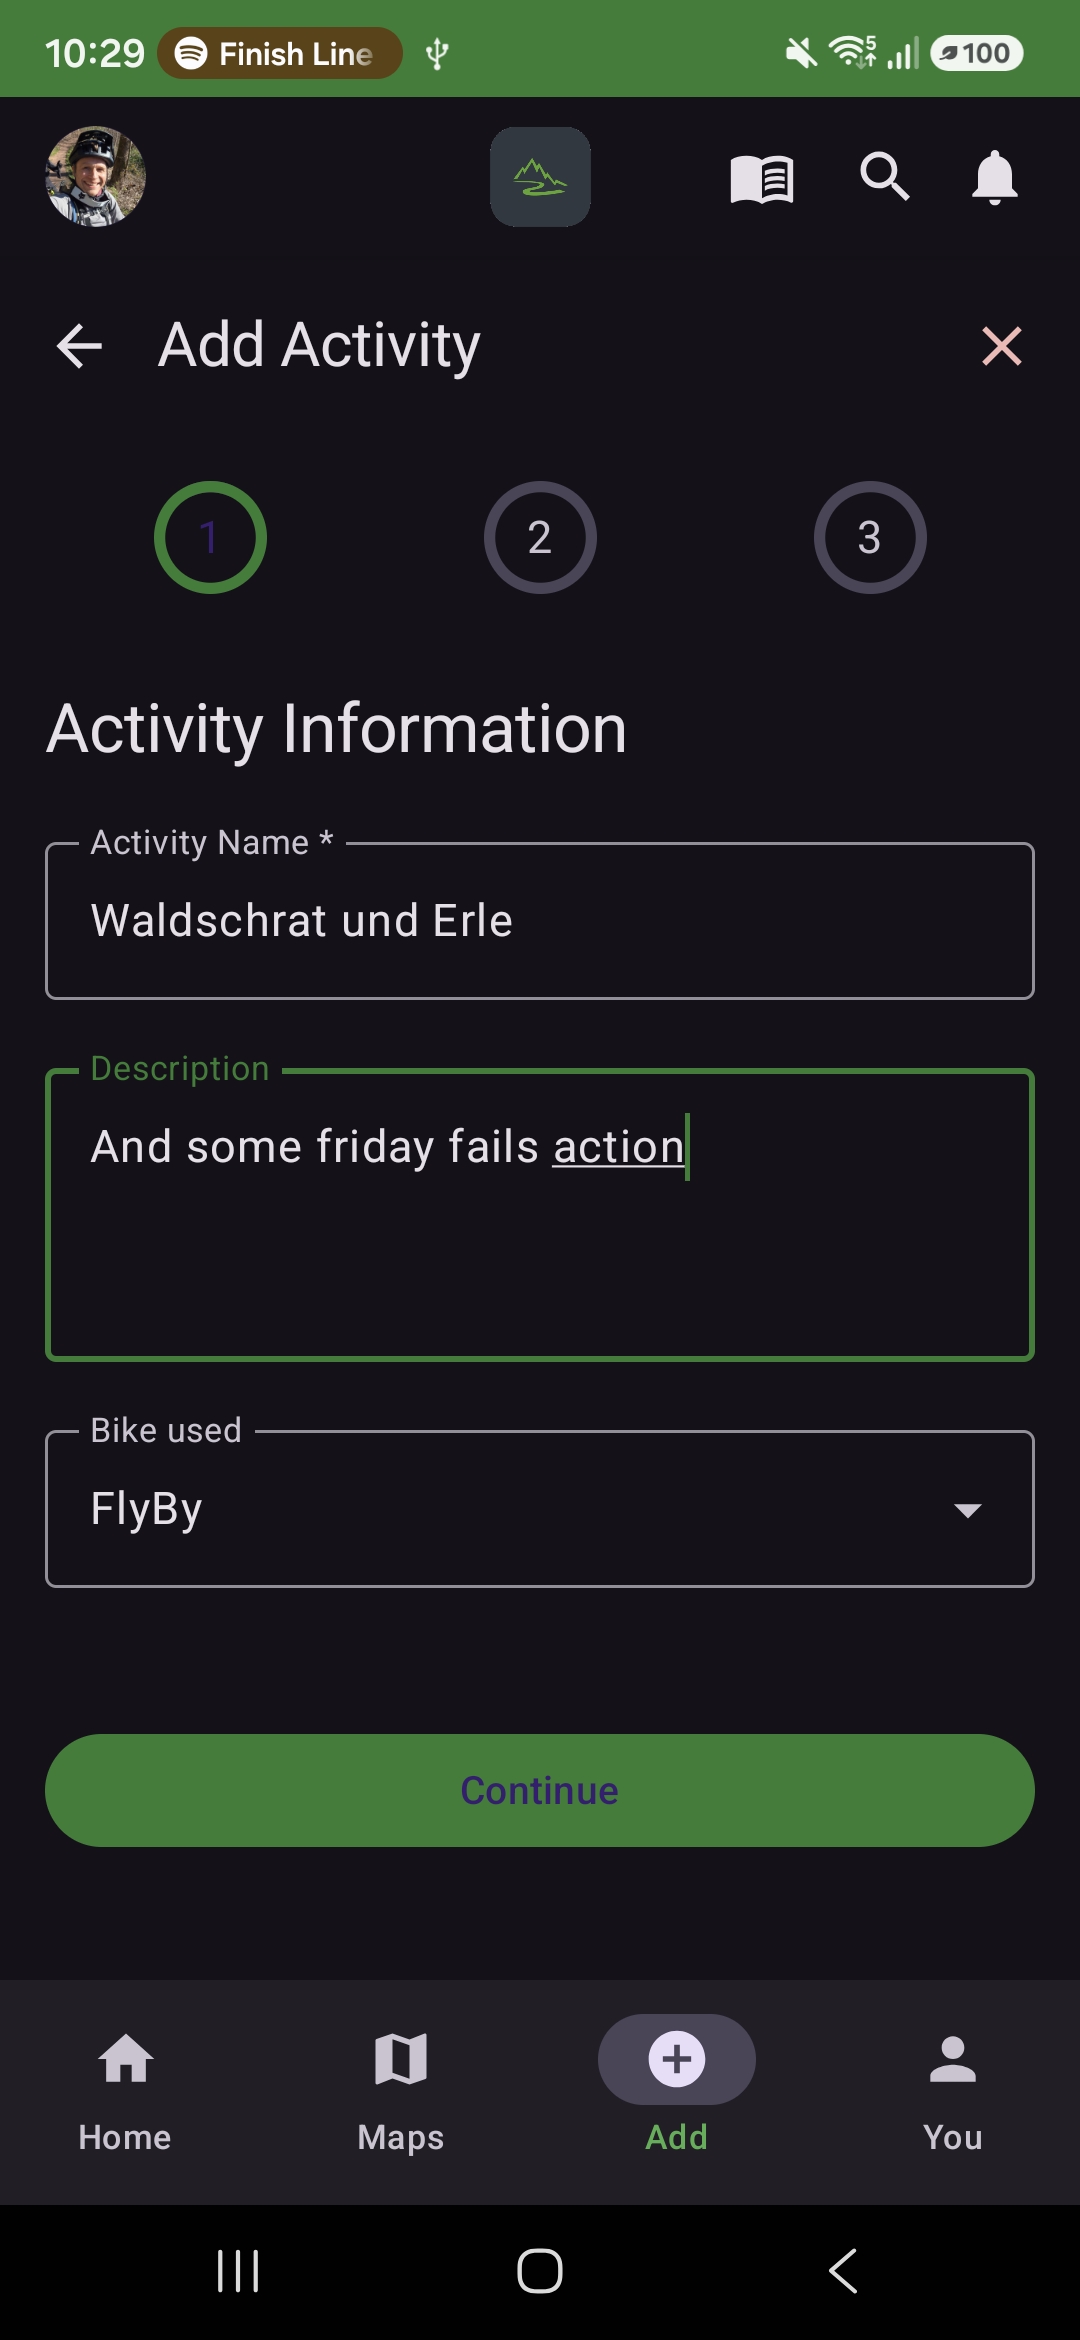
Task: Open Spotify Finish Line status chip
Action: 280,53
